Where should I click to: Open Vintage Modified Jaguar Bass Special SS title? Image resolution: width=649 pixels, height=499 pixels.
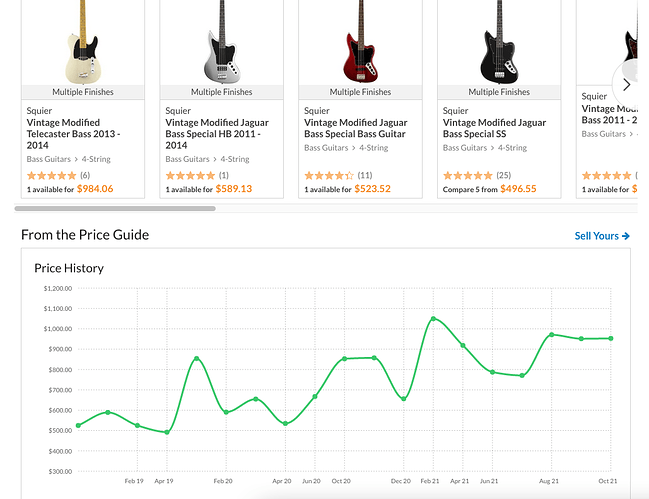click(494, 128)
